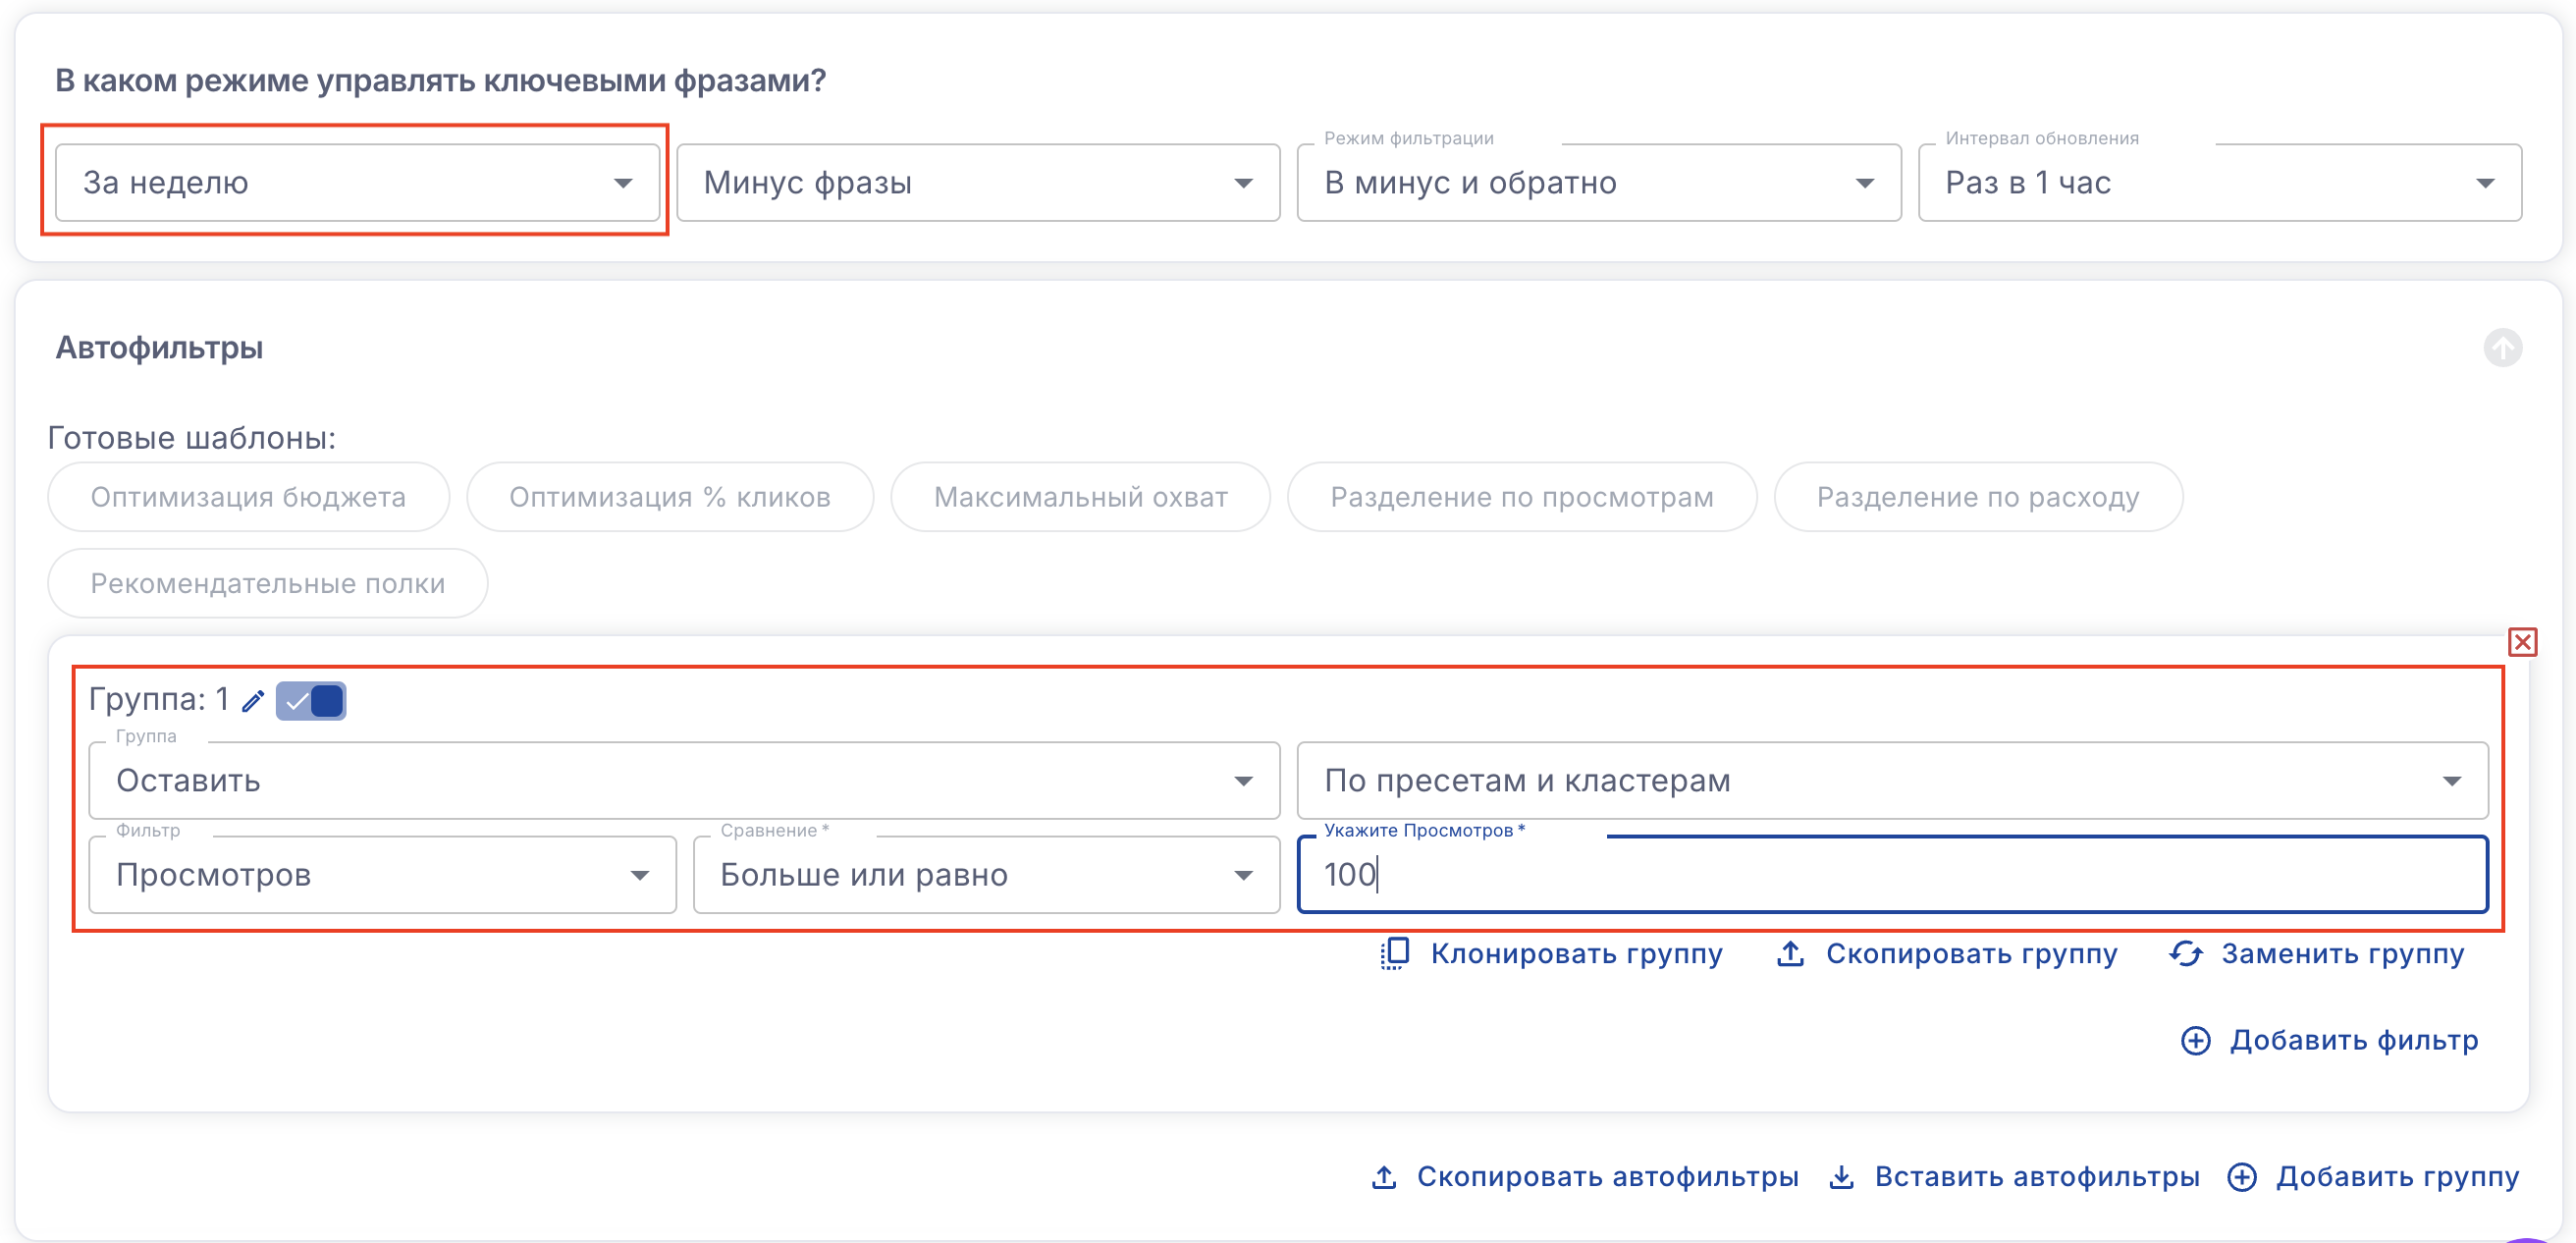This screenshot has width=2576, height=1243.
Task: Delete the group with the red X button
Action: [2522, 642]
